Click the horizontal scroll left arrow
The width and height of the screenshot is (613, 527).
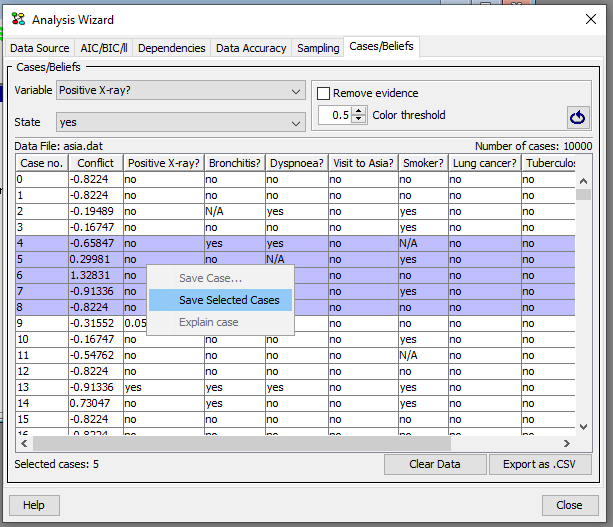(24, 443)
